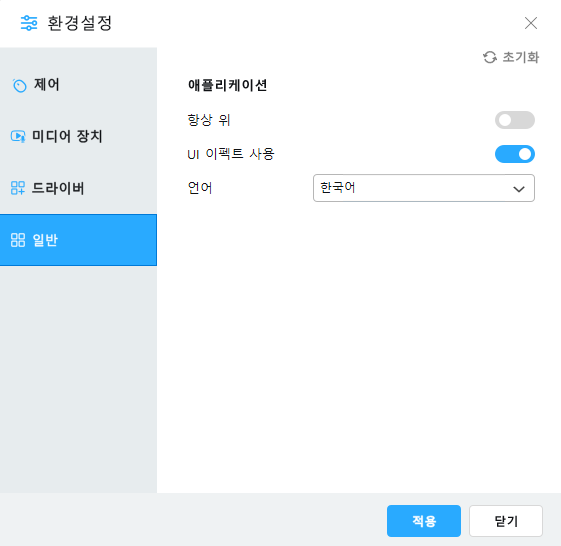
Task: Click the 일반 four-squares icon
Action: 18,240
